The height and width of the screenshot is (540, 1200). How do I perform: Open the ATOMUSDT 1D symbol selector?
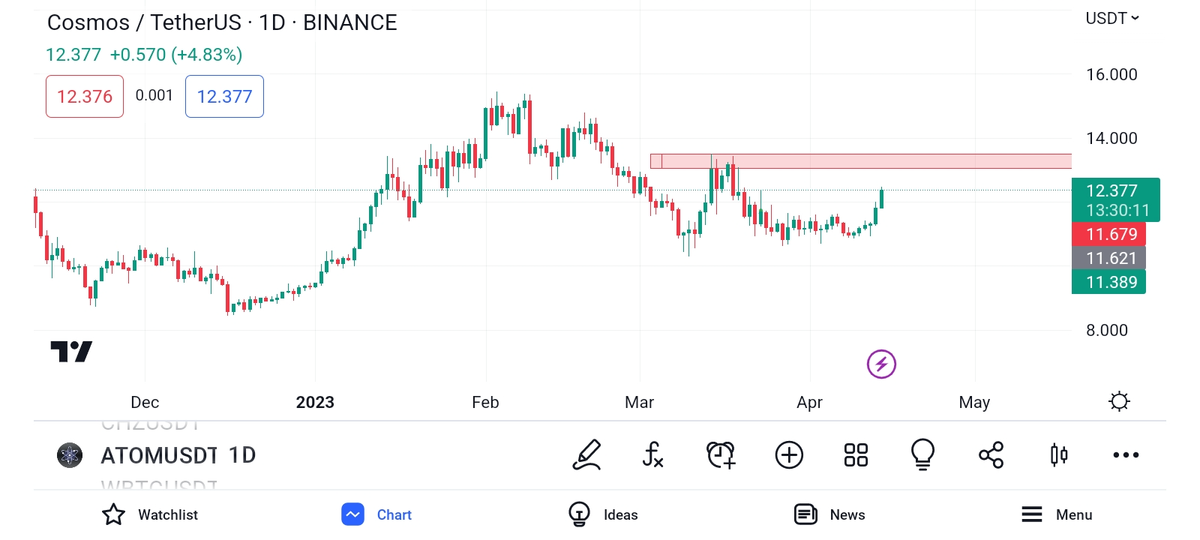178,455
